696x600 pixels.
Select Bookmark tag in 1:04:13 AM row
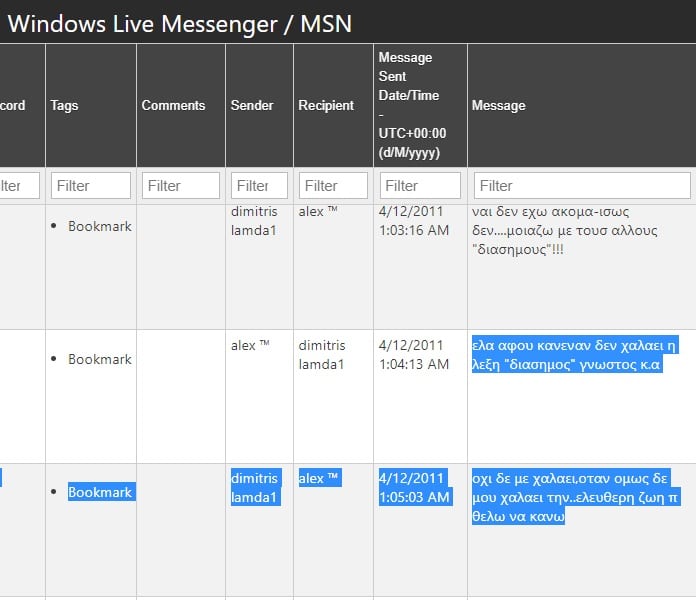click(100, 359)
